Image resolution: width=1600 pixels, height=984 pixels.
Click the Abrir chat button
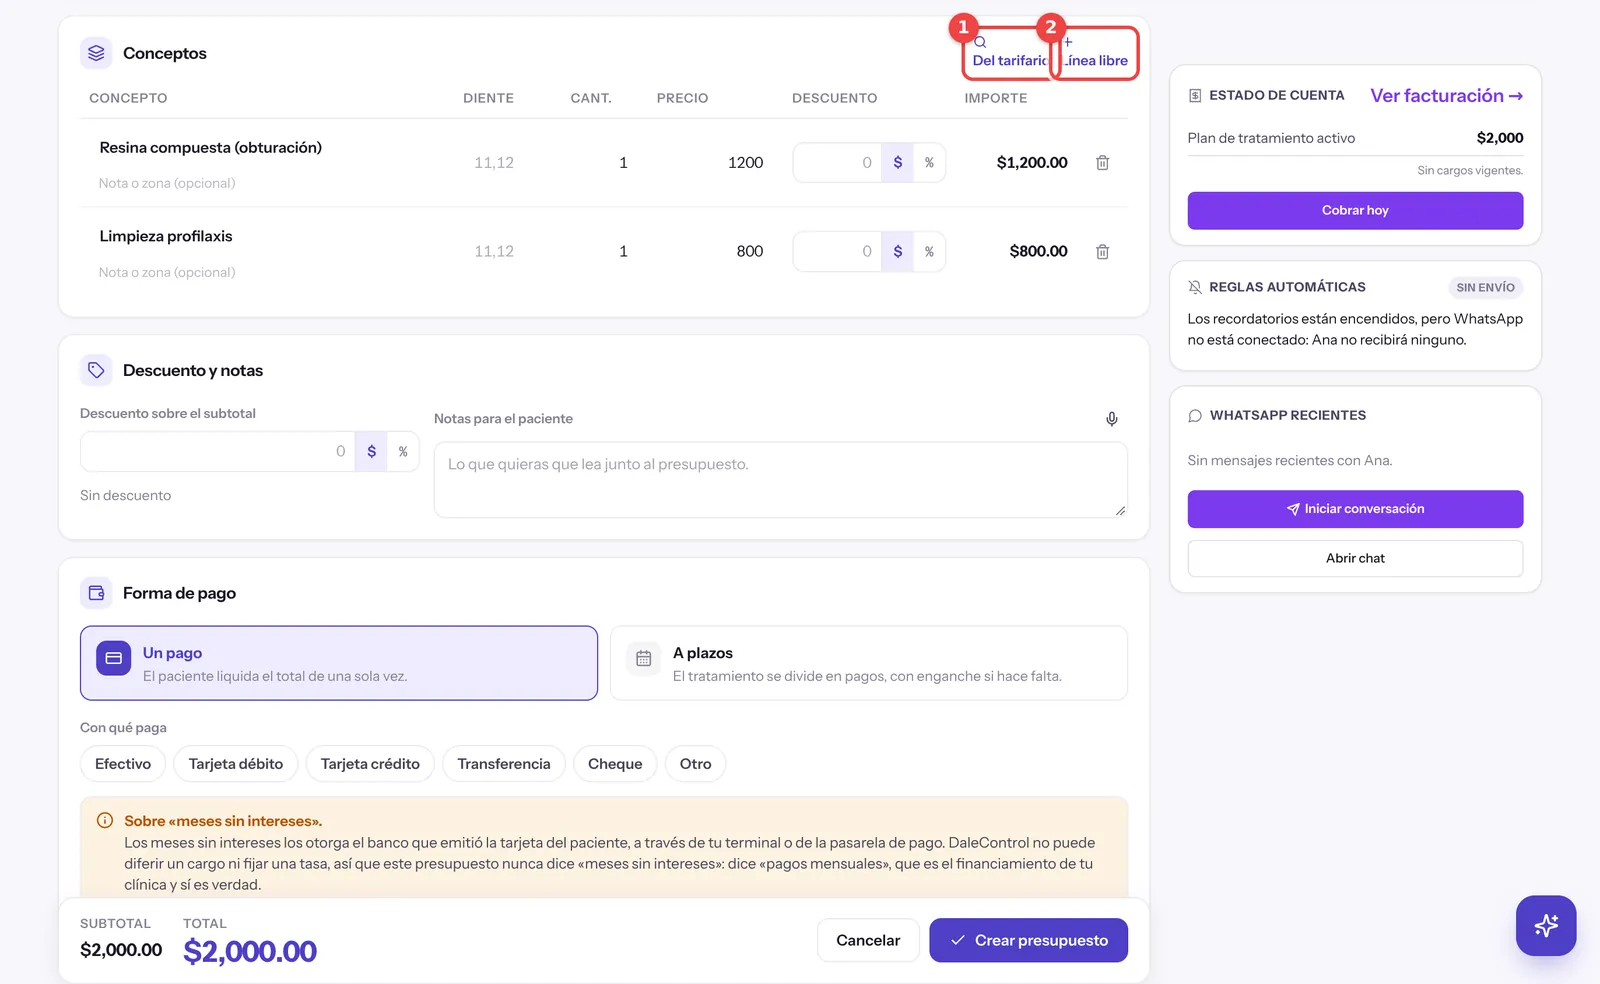coord(1355,559)
